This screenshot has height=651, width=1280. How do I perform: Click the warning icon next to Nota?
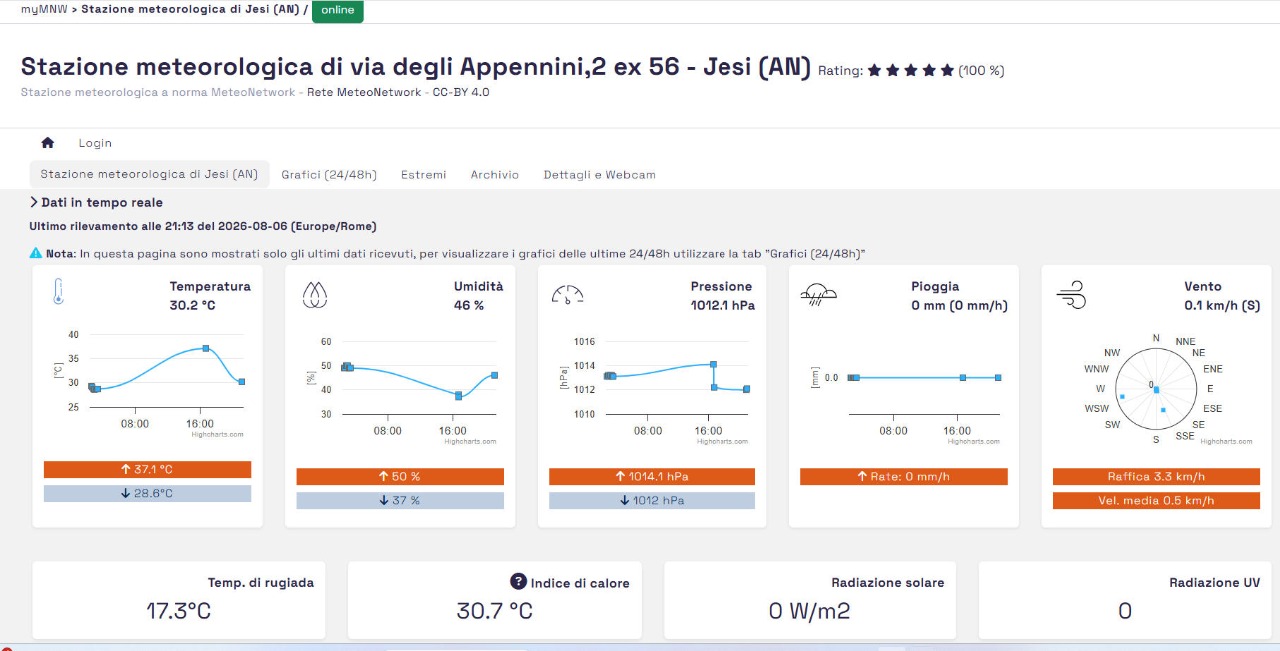click(x=36, y=253)
